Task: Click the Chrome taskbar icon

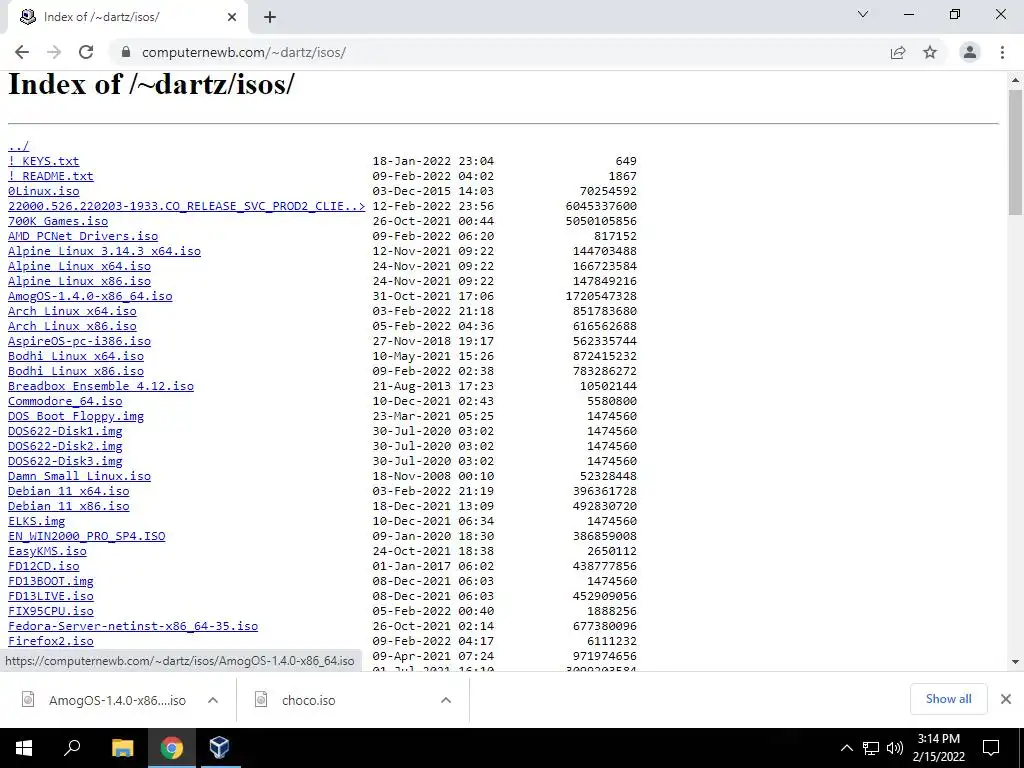Action: 171,748
